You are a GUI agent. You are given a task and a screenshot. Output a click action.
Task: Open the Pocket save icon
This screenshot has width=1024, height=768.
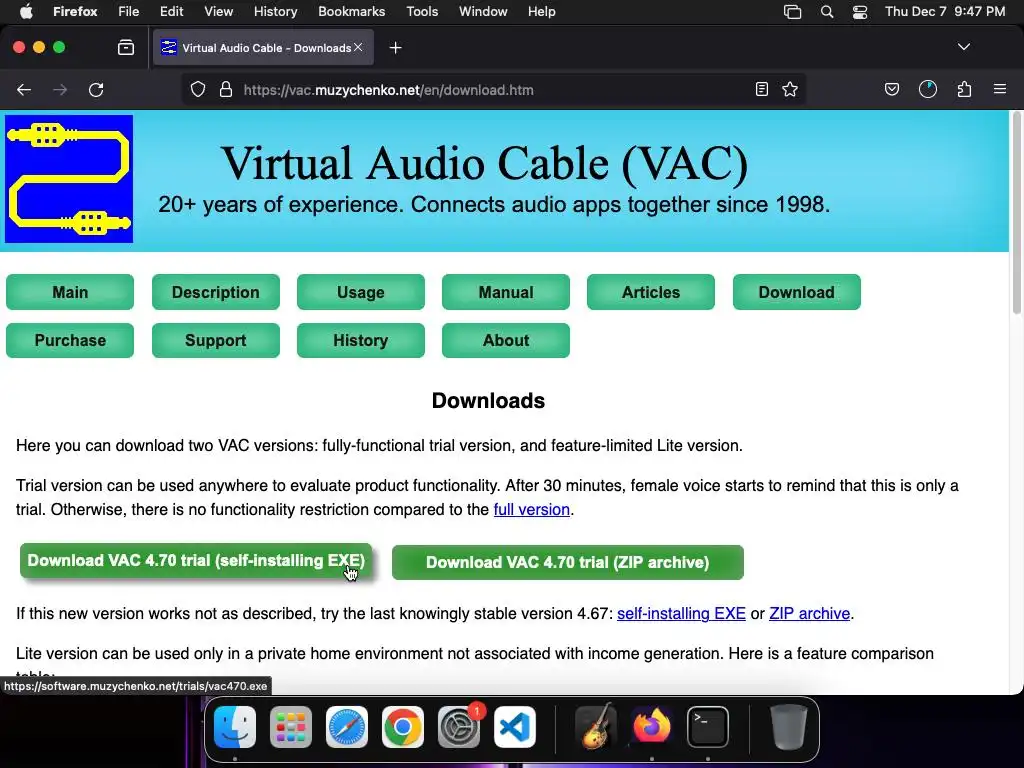(891, 89)
